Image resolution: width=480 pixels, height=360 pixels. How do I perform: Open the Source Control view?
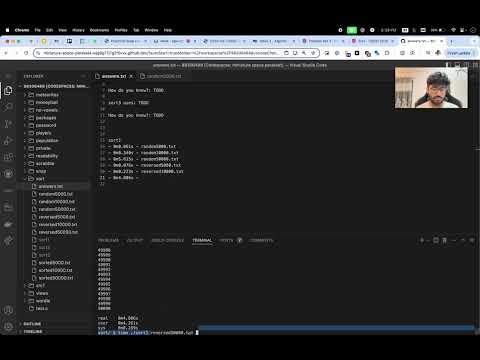pyautogui.click(x=8, y=124)
